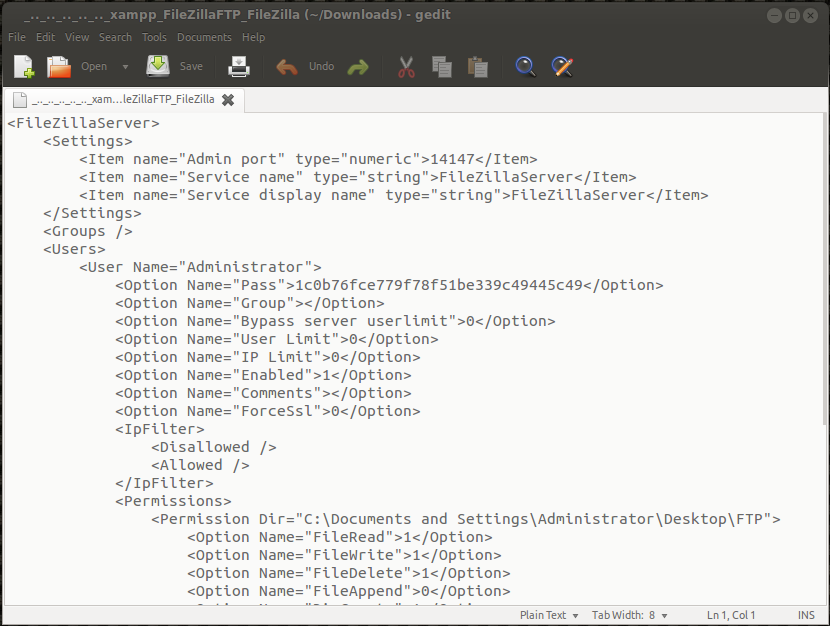The width and height of the screenshot is (830, 626).
Task: Click the Find and Replace icon
Action: 562,67
